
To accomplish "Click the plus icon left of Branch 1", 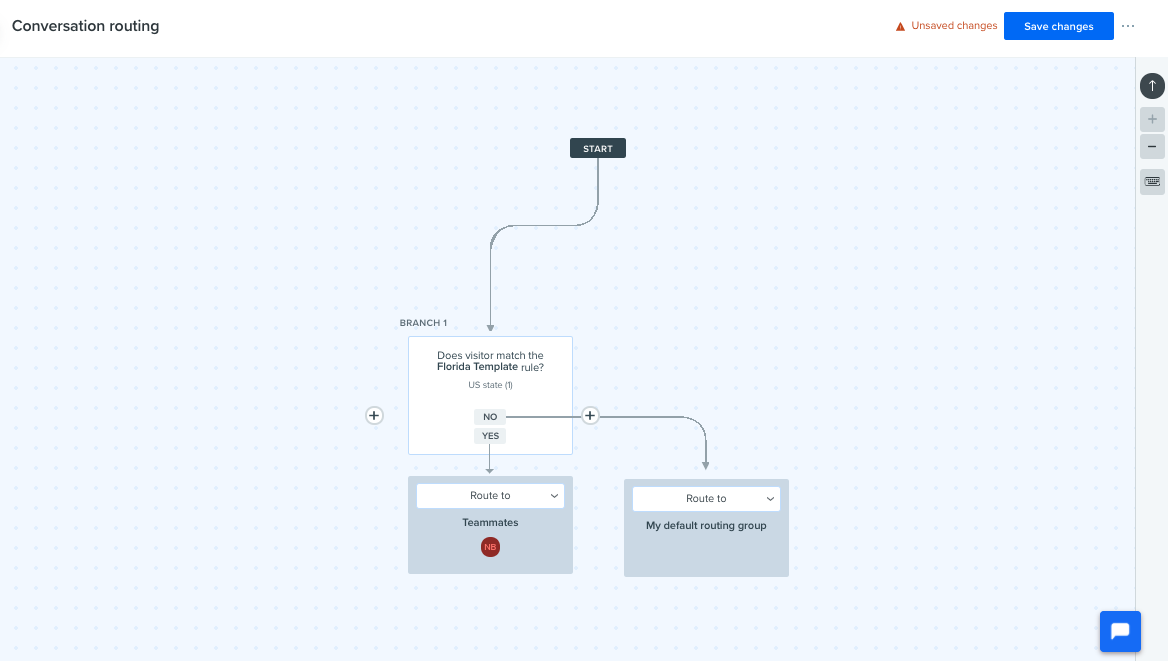I will click(x=374, y=416).
